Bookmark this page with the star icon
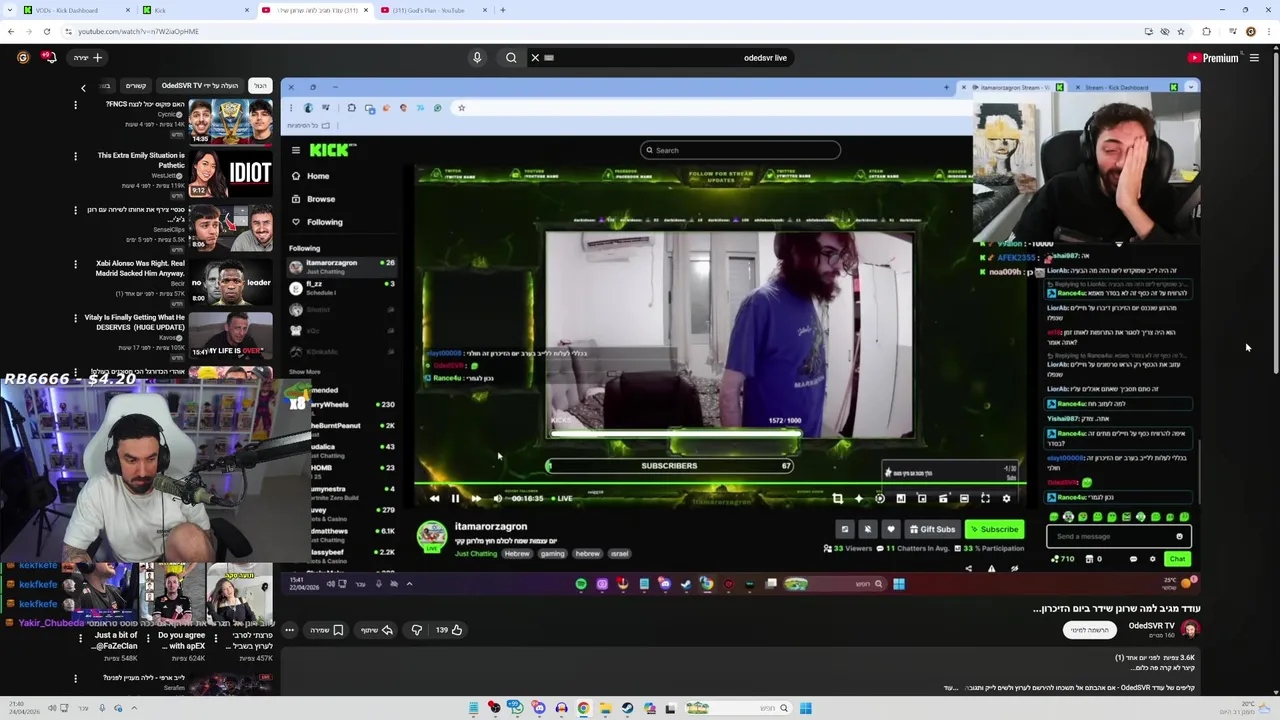Viewport: 1280px width, 720px height. (x=1181, y=31)
